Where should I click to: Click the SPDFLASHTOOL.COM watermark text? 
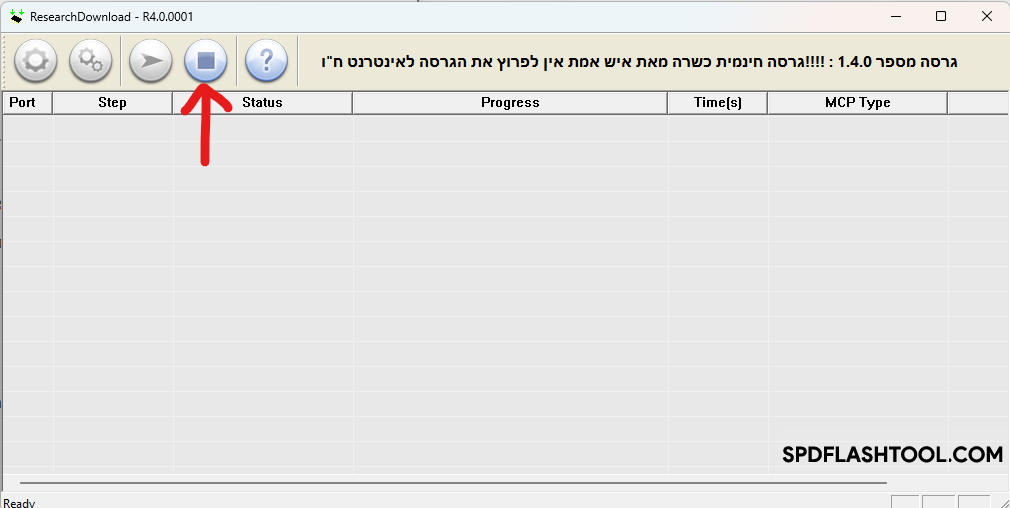pyautogui.click(x=892, y=455)
